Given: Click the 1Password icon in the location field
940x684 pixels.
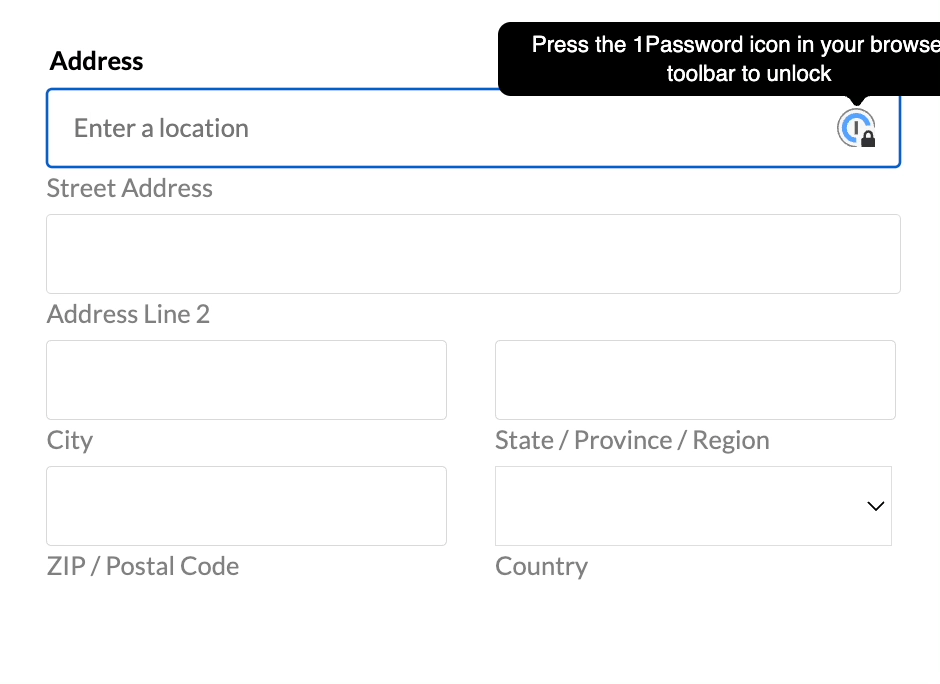Looking at the screenshot, I should click(x=855, y=128).
